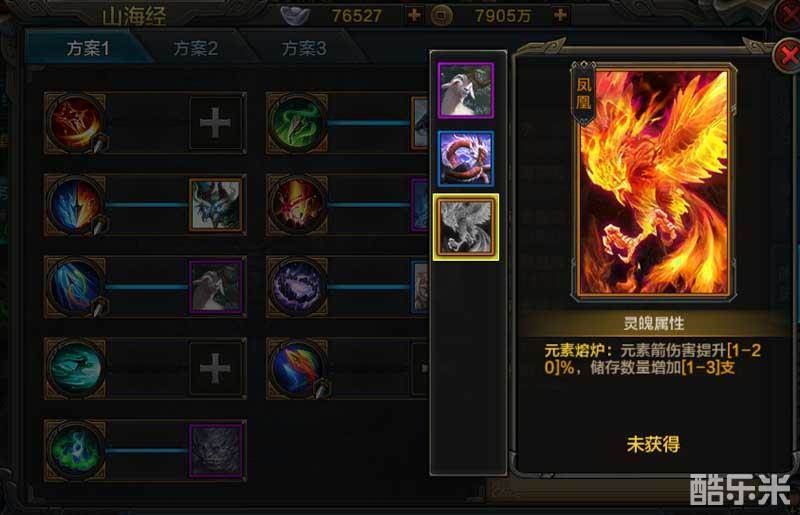Open the 方案3 tab

[304, 48]
